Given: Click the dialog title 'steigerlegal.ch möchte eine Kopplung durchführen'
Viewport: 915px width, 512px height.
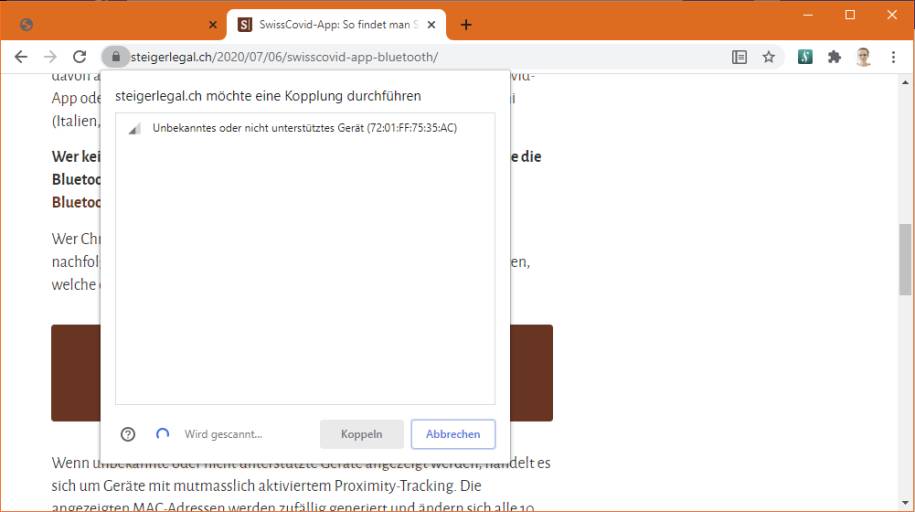Looking at the screenshot, I should click(x=268, y=96).
